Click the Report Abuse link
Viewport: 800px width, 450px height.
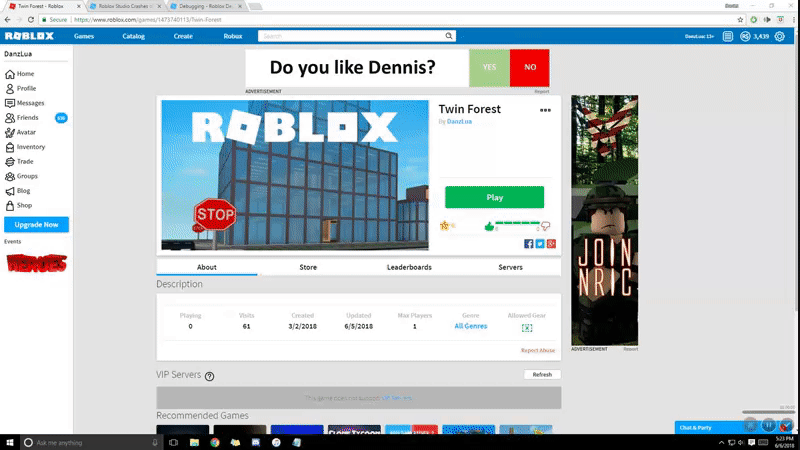[x=538, y=351]
